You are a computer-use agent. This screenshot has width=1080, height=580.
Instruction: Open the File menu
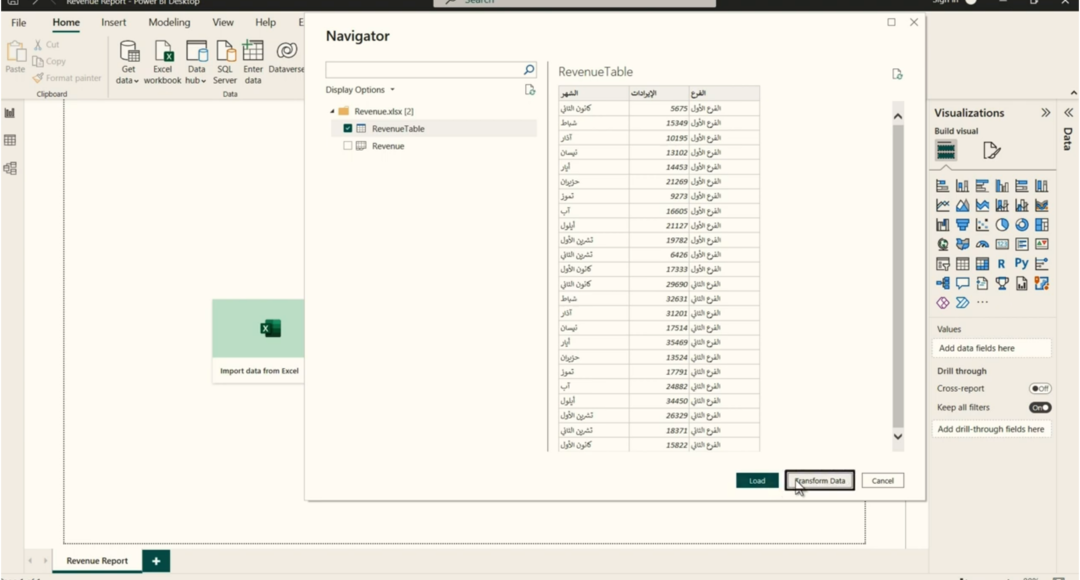[x=18, y=22]
